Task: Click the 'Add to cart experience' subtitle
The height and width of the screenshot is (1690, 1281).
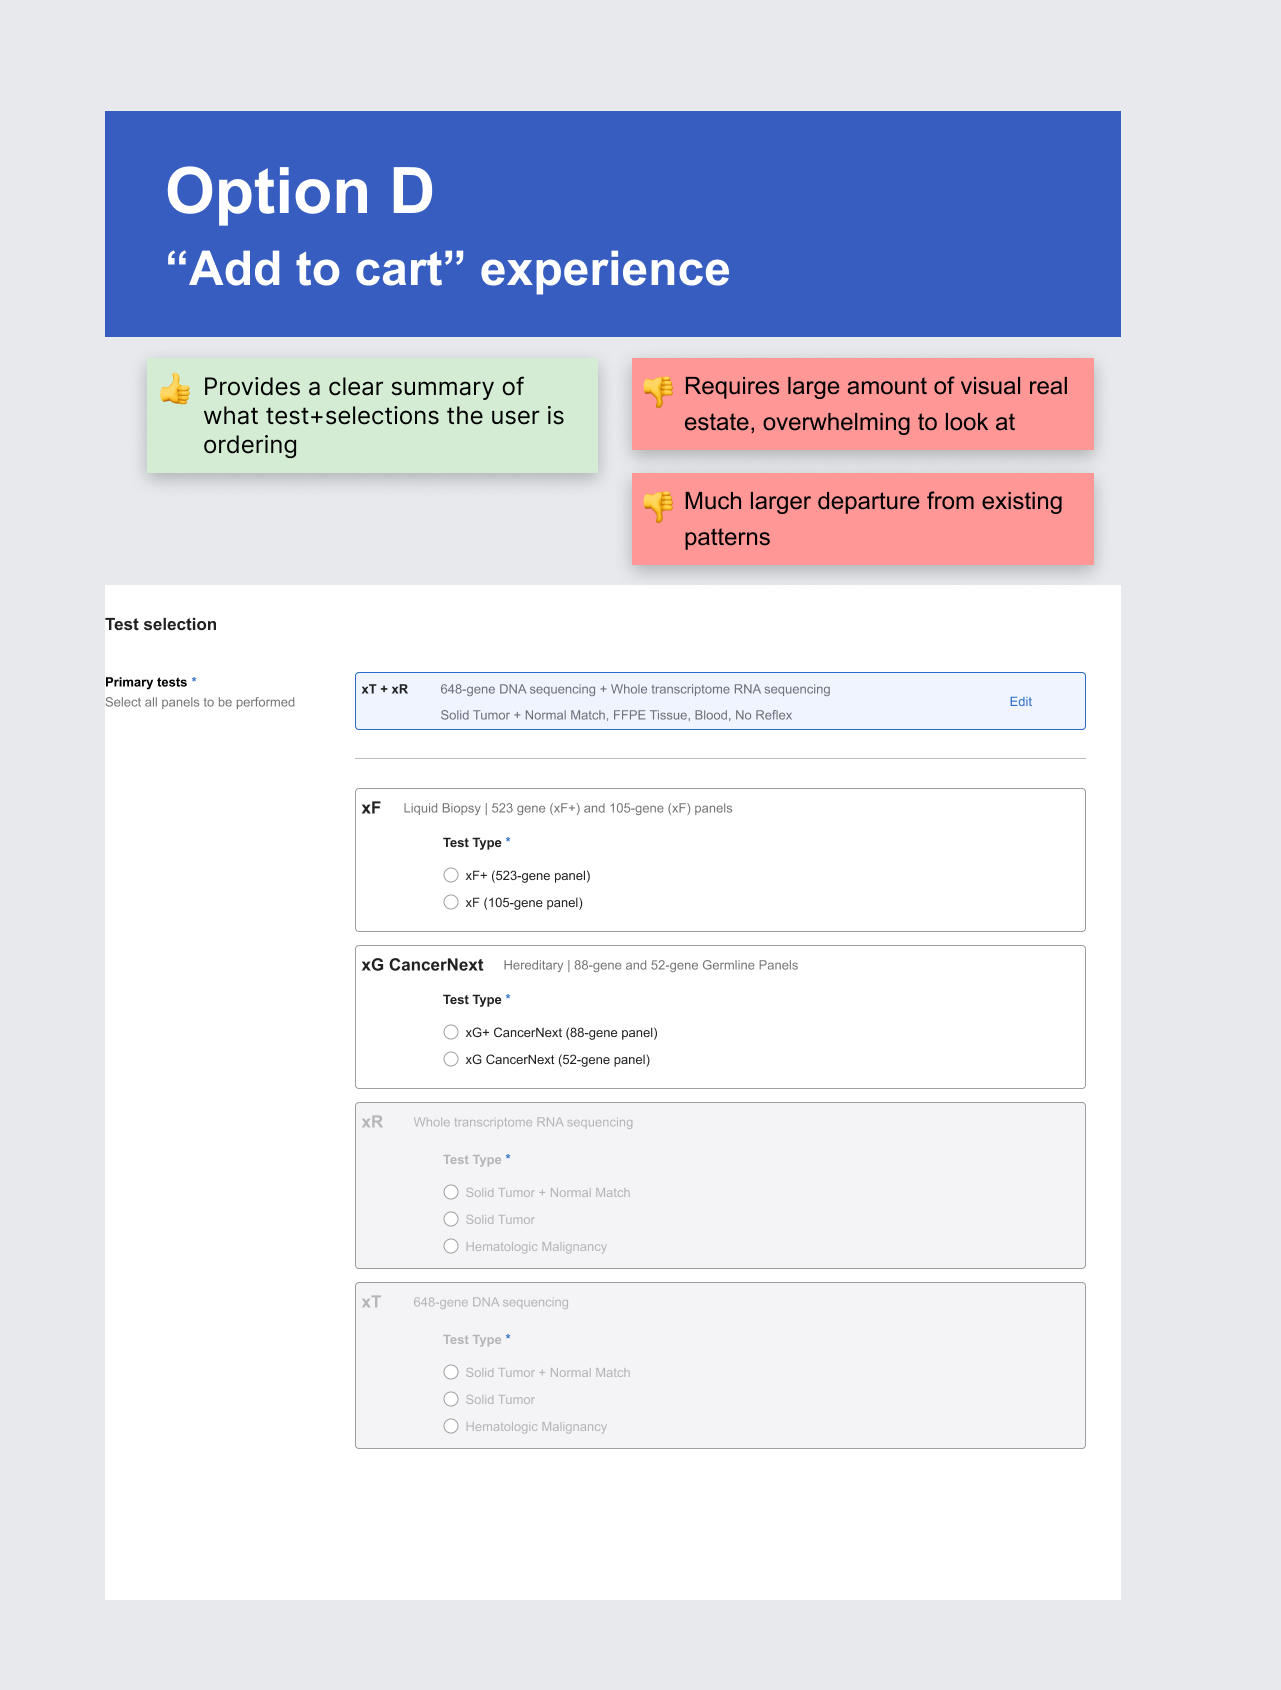Action: click(448, 269)
